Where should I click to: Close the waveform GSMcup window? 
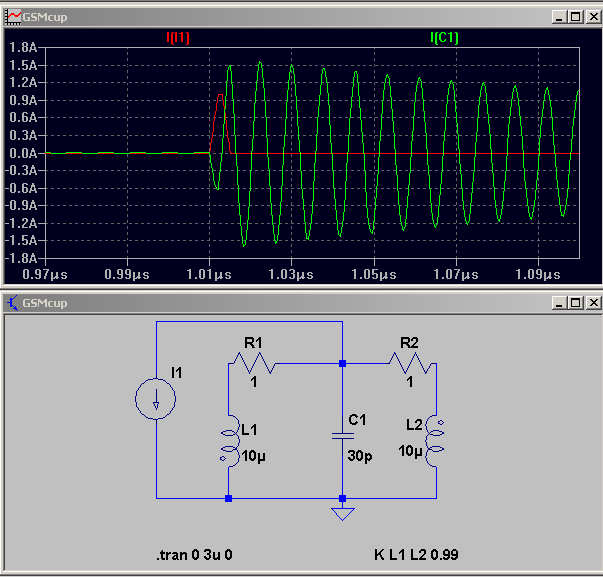(593, 17)
